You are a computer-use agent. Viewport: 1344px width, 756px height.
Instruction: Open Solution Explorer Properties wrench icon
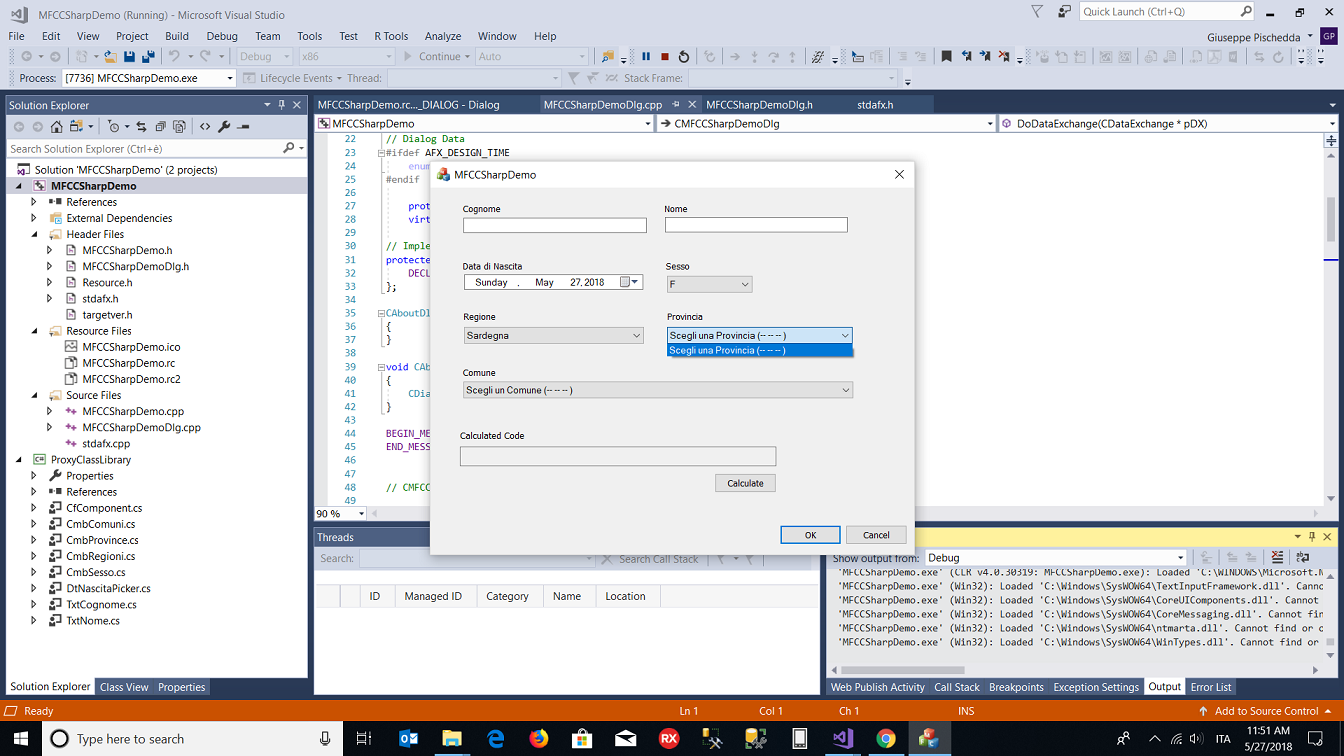[224, 127]
